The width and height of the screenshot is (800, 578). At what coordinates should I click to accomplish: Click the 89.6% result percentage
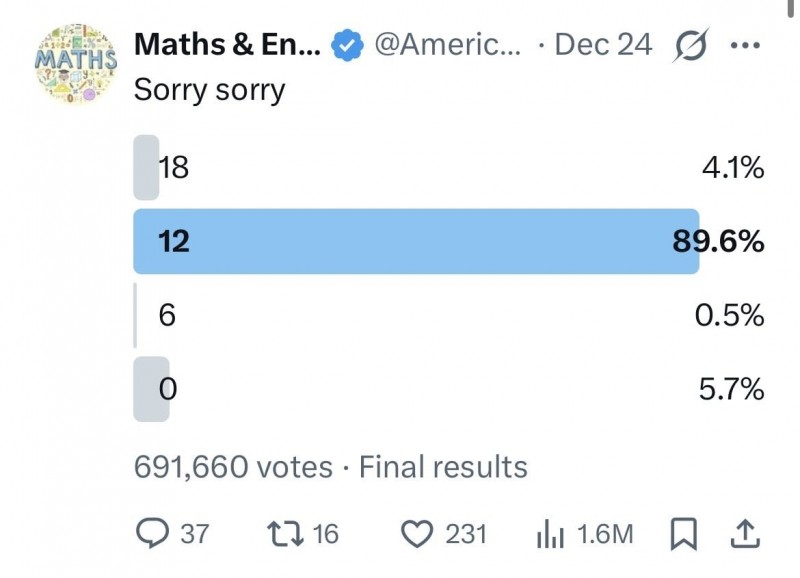click(718, 241)
